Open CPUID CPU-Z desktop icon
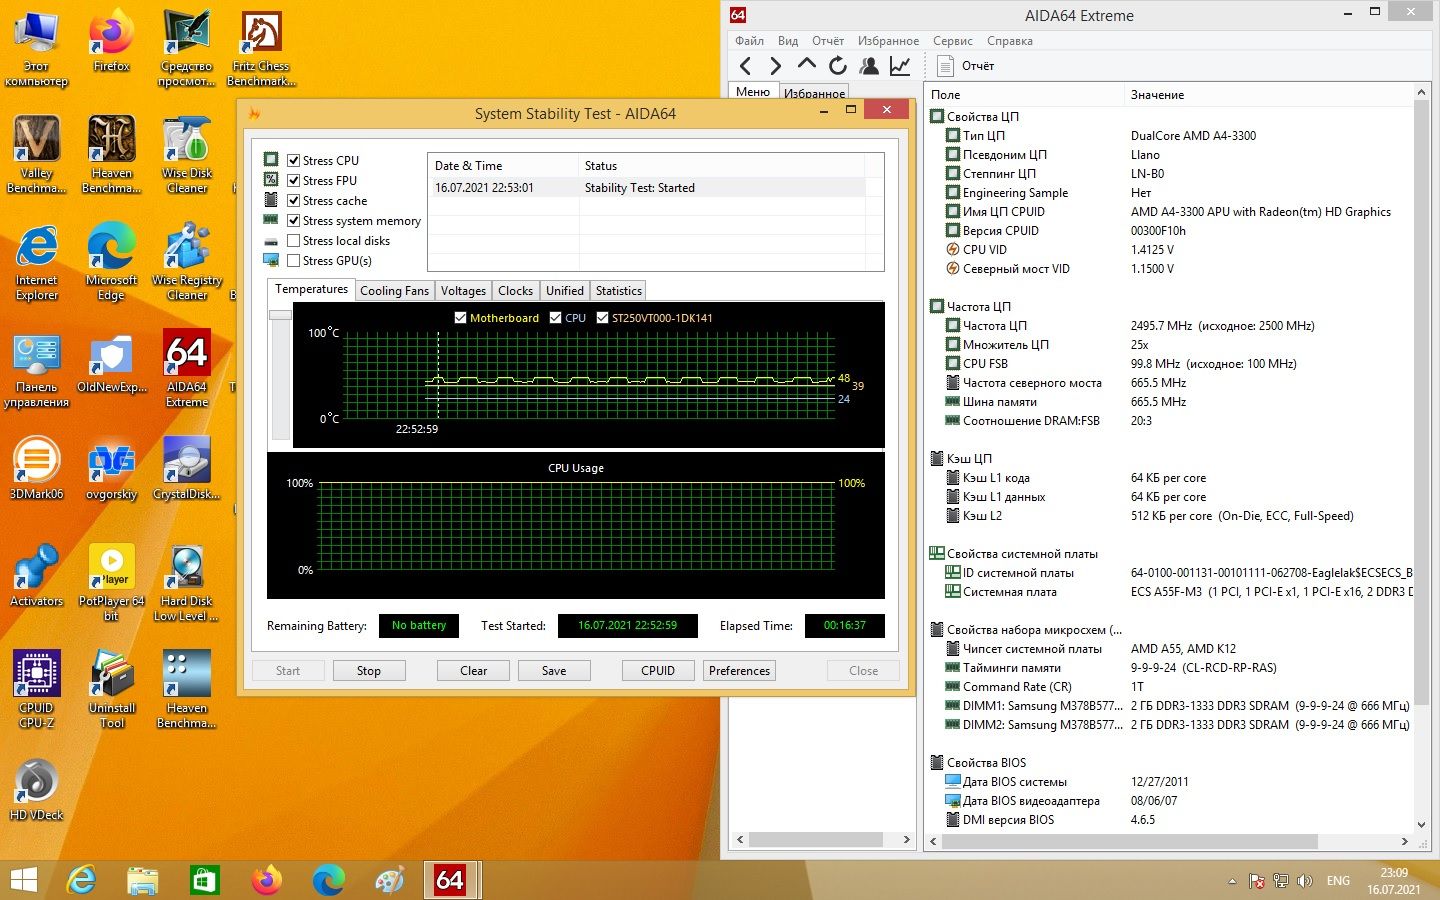 tap(36, 689)
